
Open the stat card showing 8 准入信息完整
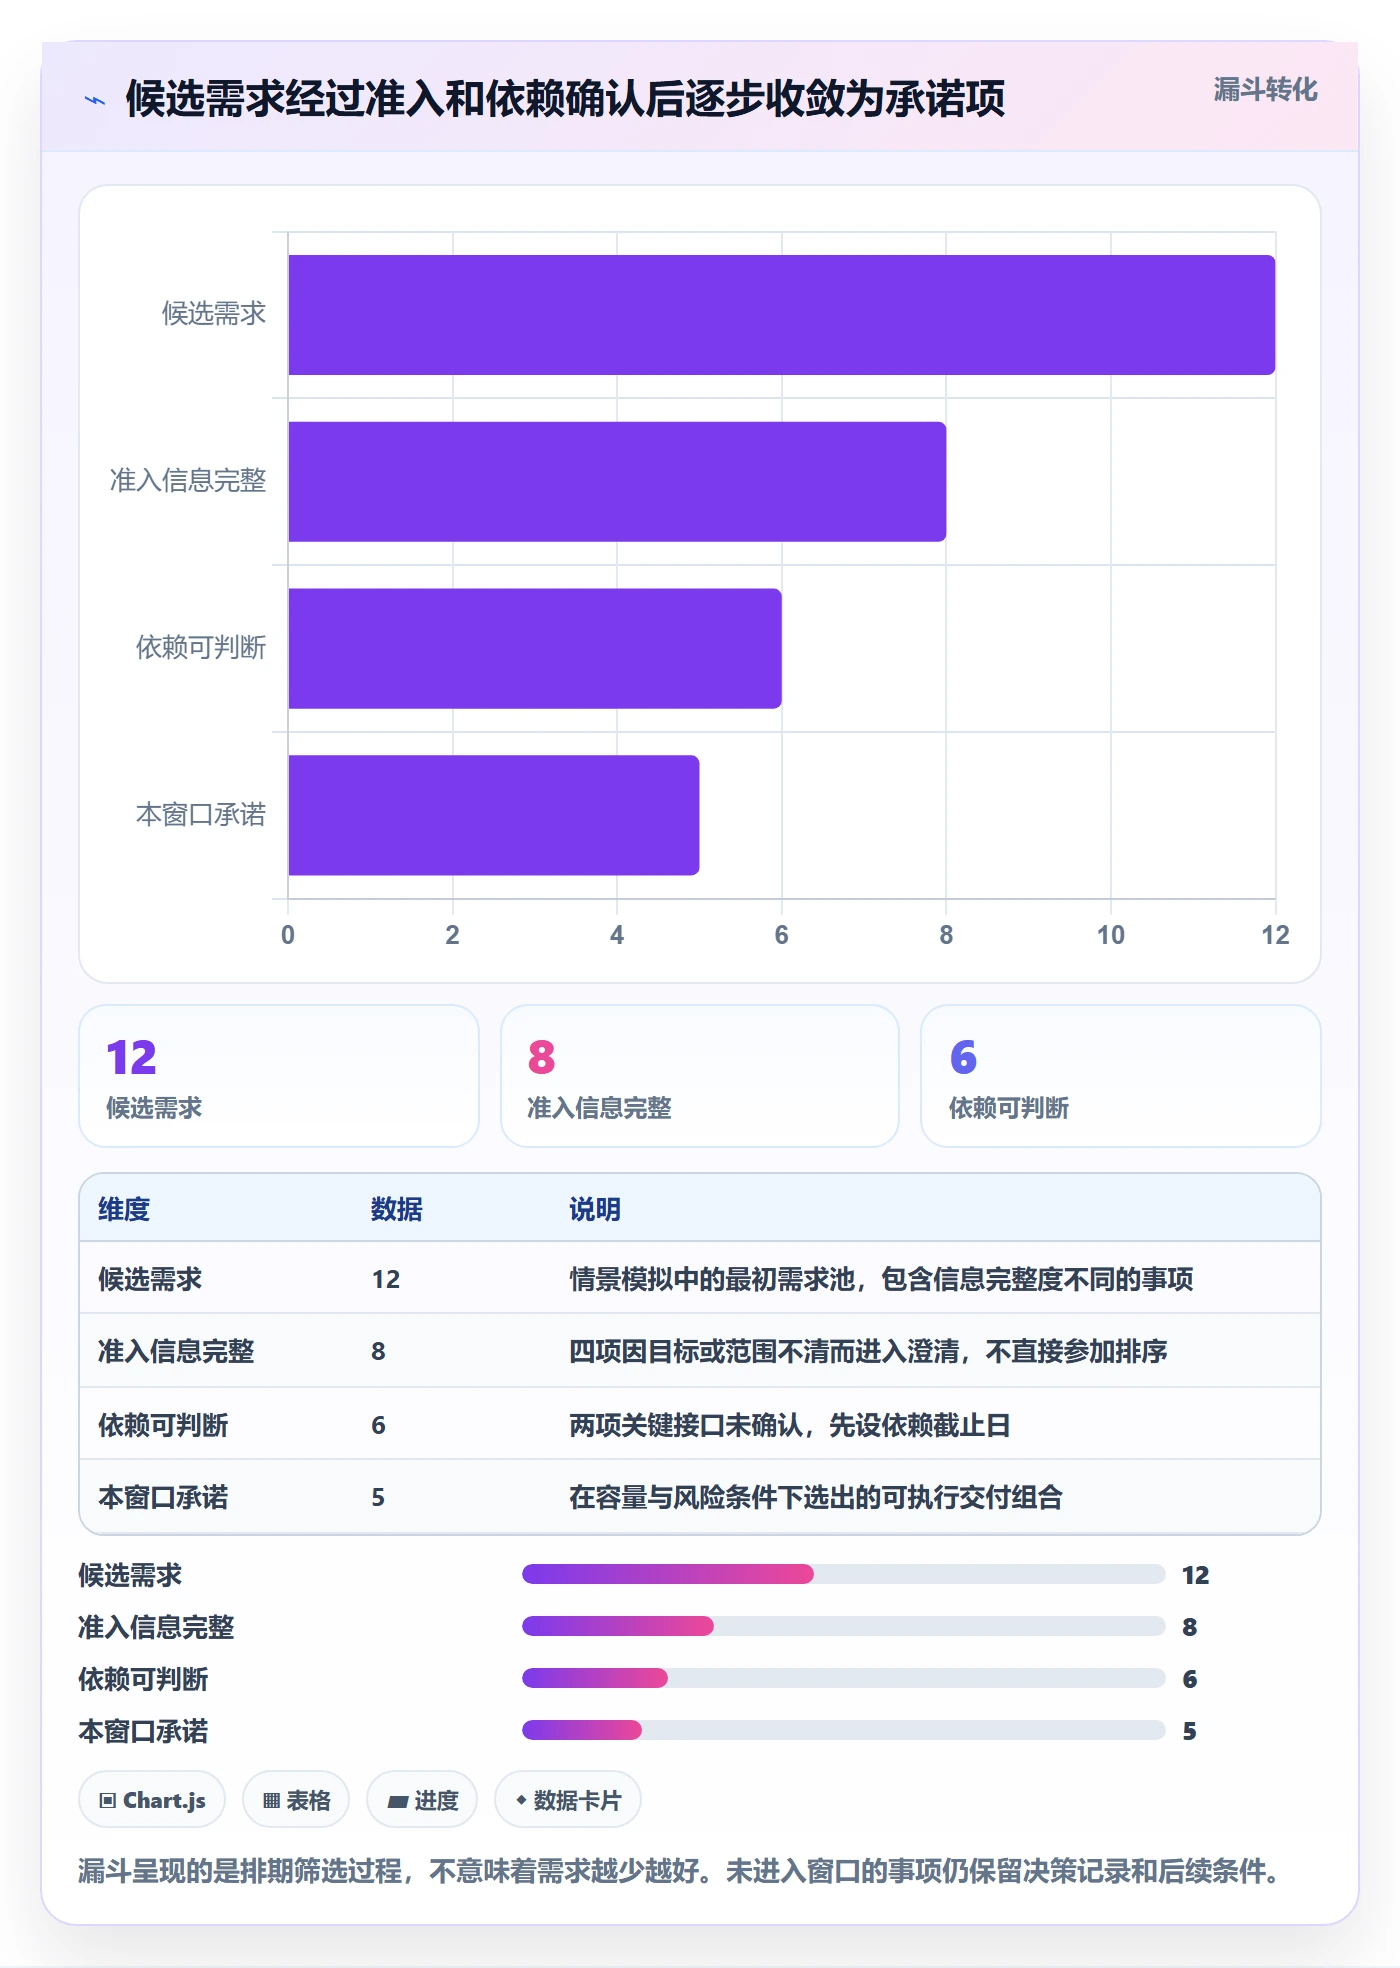click(700, 1076)
